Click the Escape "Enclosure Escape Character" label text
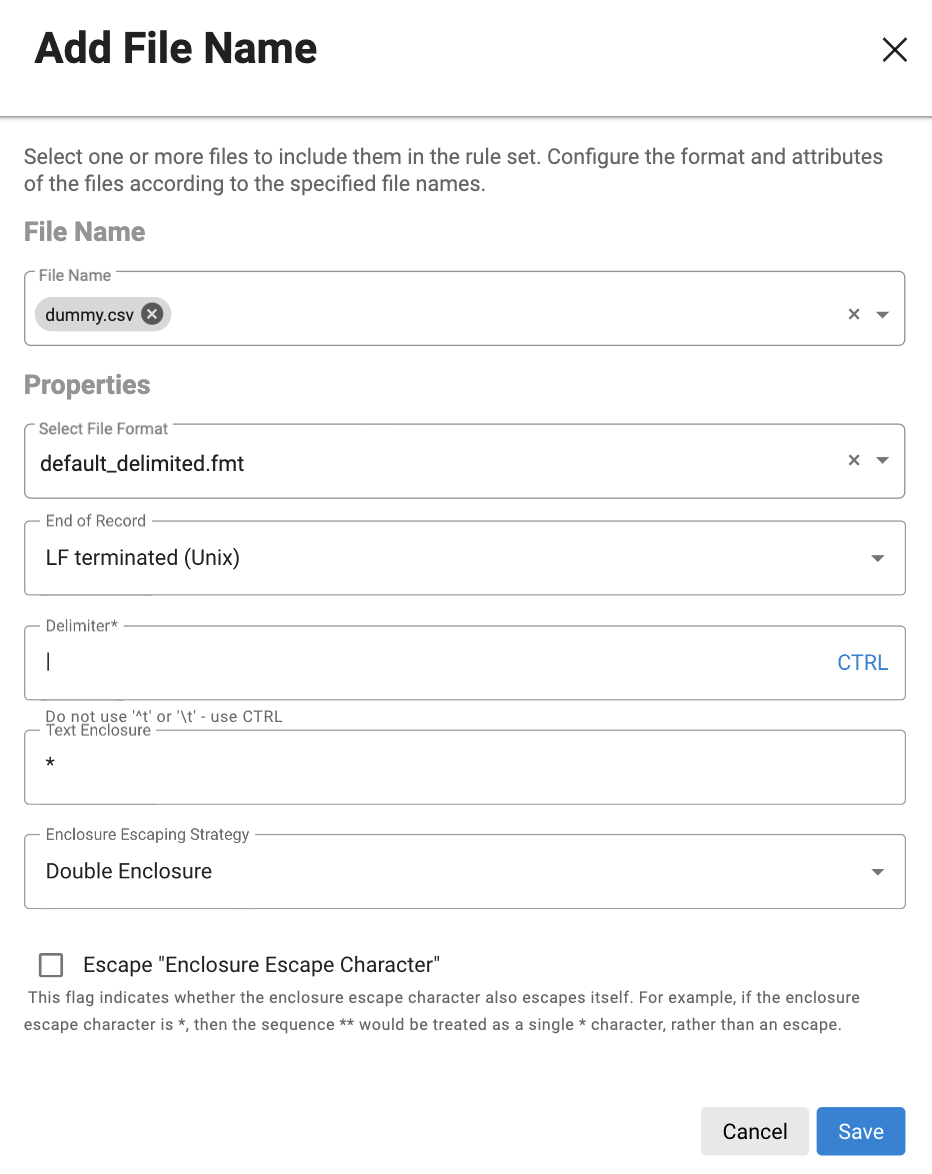Image resolution: width=932 pixels, height=1174 pixels. pos(261,965)
